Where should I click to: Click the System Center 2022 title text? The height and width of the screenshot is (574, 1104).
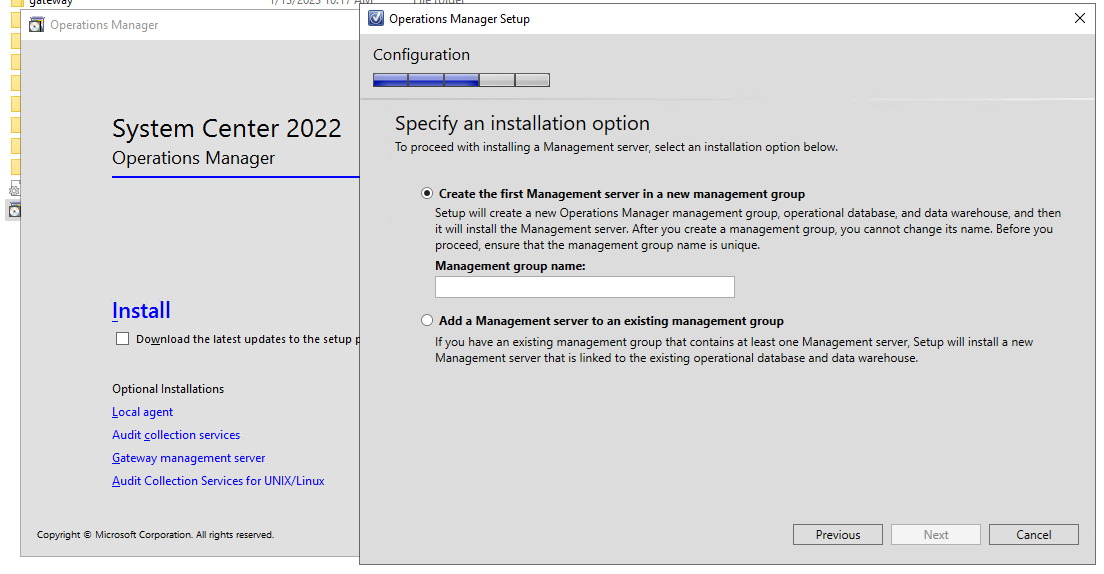click(227, 128)
